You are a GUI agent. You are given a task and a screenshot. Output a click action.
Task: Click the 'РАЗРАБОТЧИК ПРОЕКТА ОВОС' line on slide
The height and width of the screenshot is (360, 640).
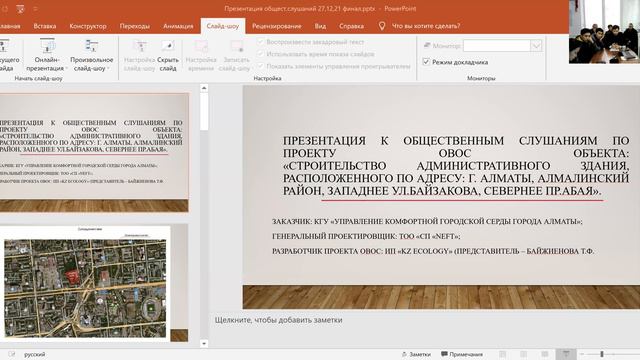[433, 251]
